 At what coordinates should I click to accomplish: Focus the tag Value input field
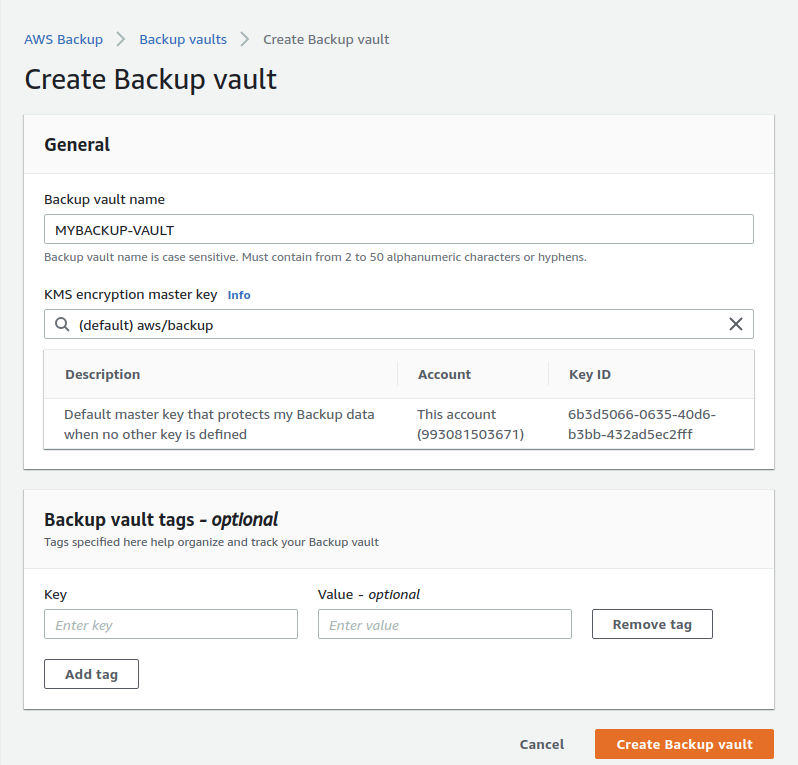point(444,625)
